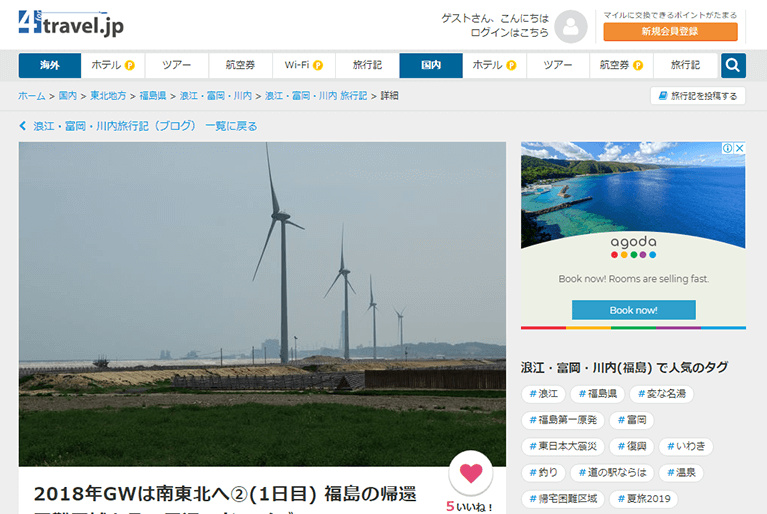
Task: Click the guest user avatar icon
Action: (571, 27)
